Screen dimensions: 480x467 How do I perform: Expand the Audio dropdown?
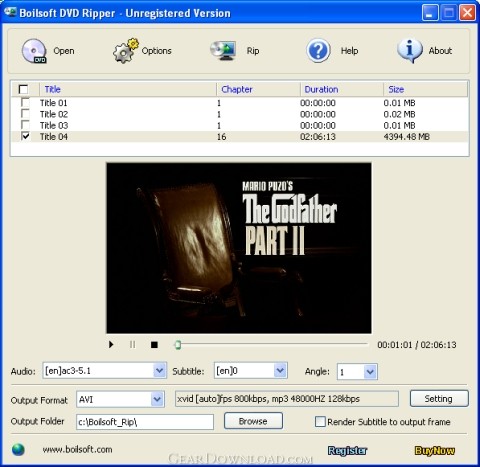point(159,371)
